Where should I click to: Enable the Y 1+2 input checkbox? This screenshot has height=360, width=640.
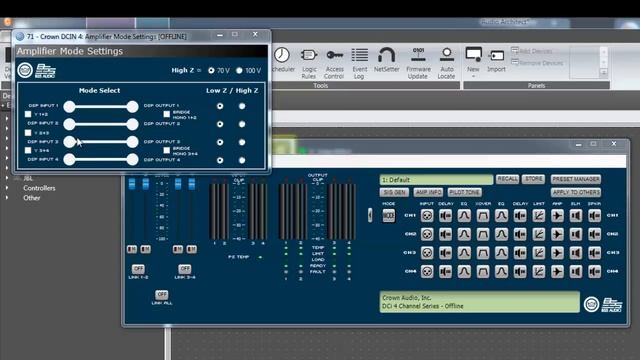(28, 114)
